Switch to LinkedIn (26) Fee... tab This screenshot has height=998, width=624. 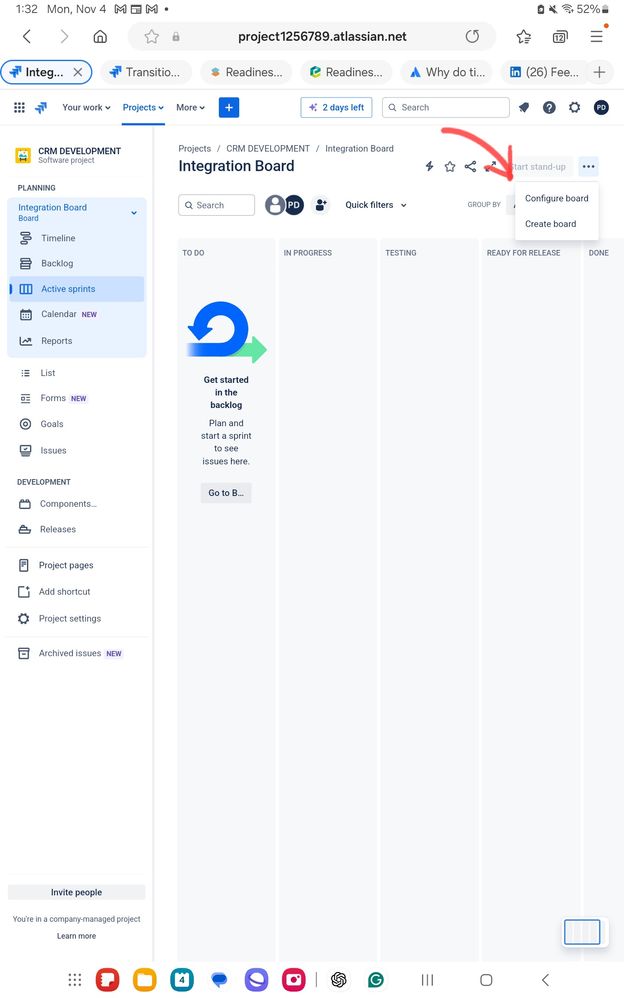click(545, 73)
